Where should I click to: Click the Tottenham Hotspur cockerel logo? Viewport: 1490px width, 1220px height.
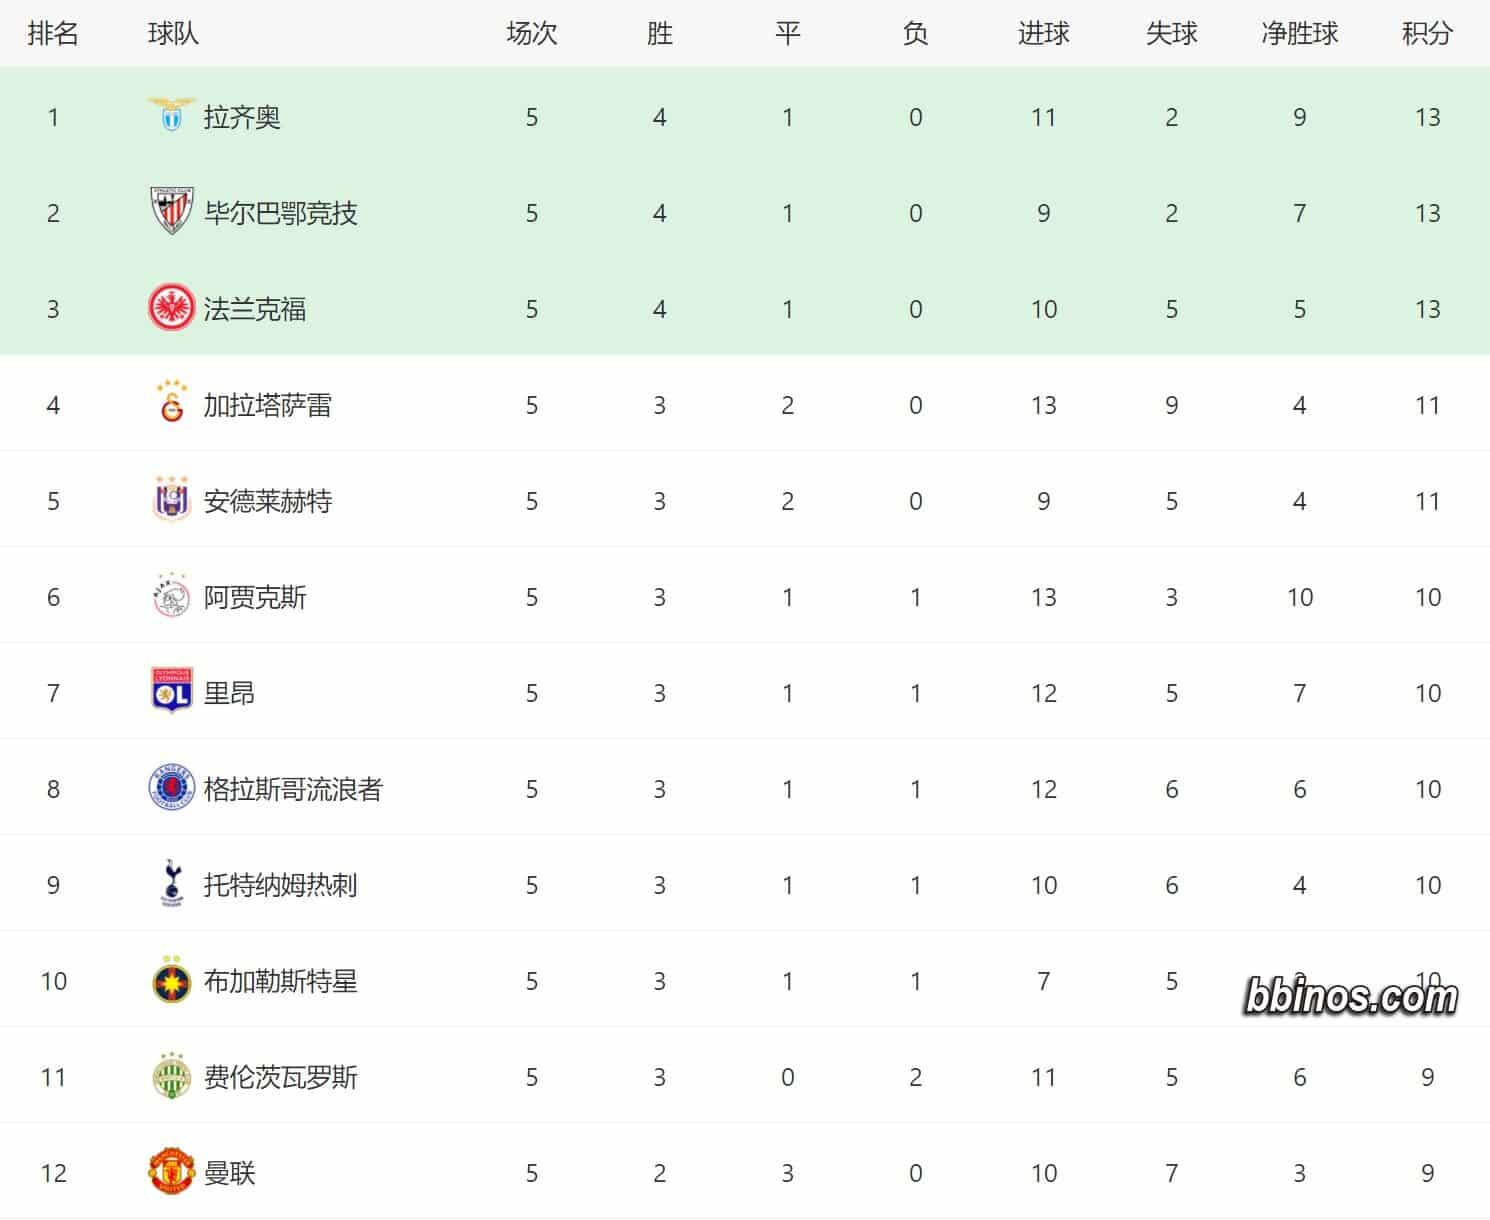[x=171, y=884]
